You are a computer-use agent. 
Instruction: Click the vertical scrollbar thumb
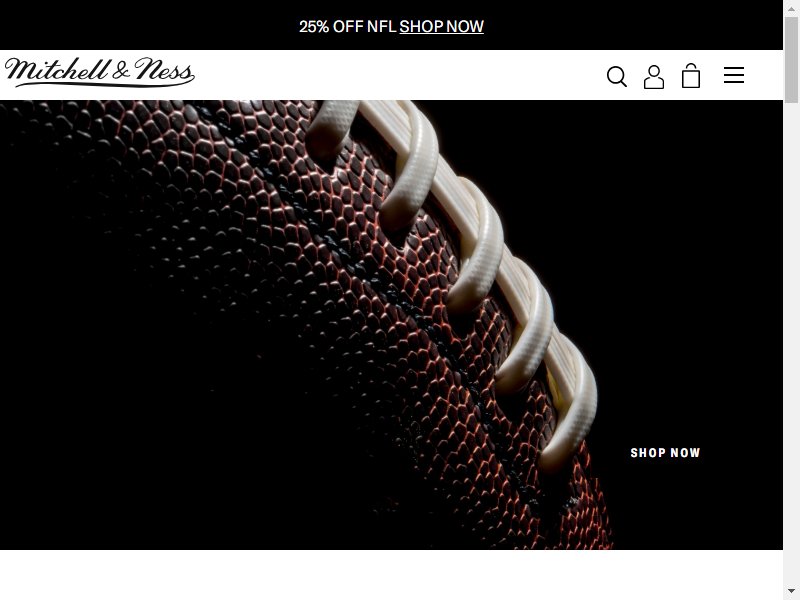point(791,59)
